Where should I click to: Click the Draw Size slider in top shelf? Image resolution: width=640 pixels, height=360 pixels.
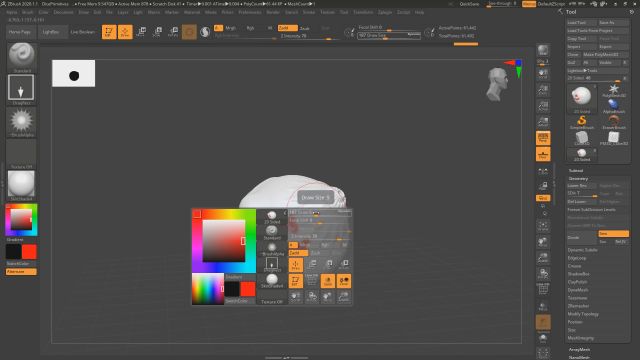click(389, 36)
